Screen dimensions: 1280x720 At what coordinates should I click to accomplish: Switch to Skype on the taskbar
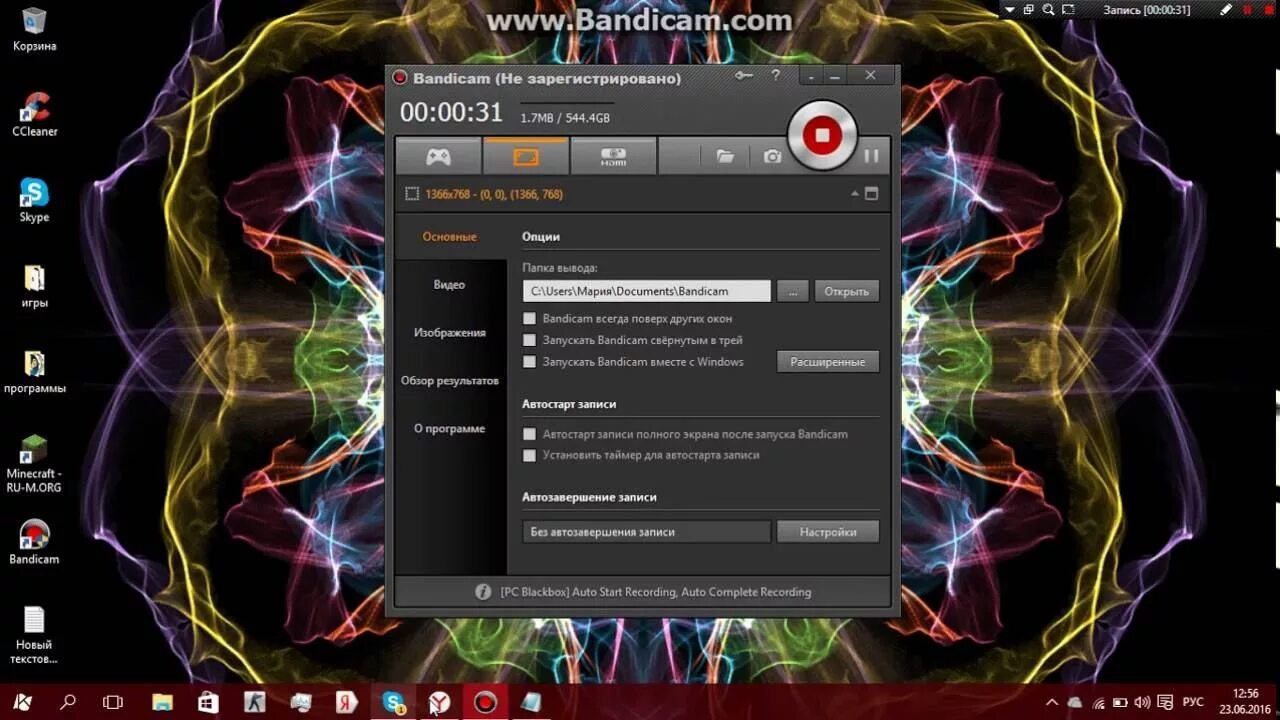[x=393, y=702]
